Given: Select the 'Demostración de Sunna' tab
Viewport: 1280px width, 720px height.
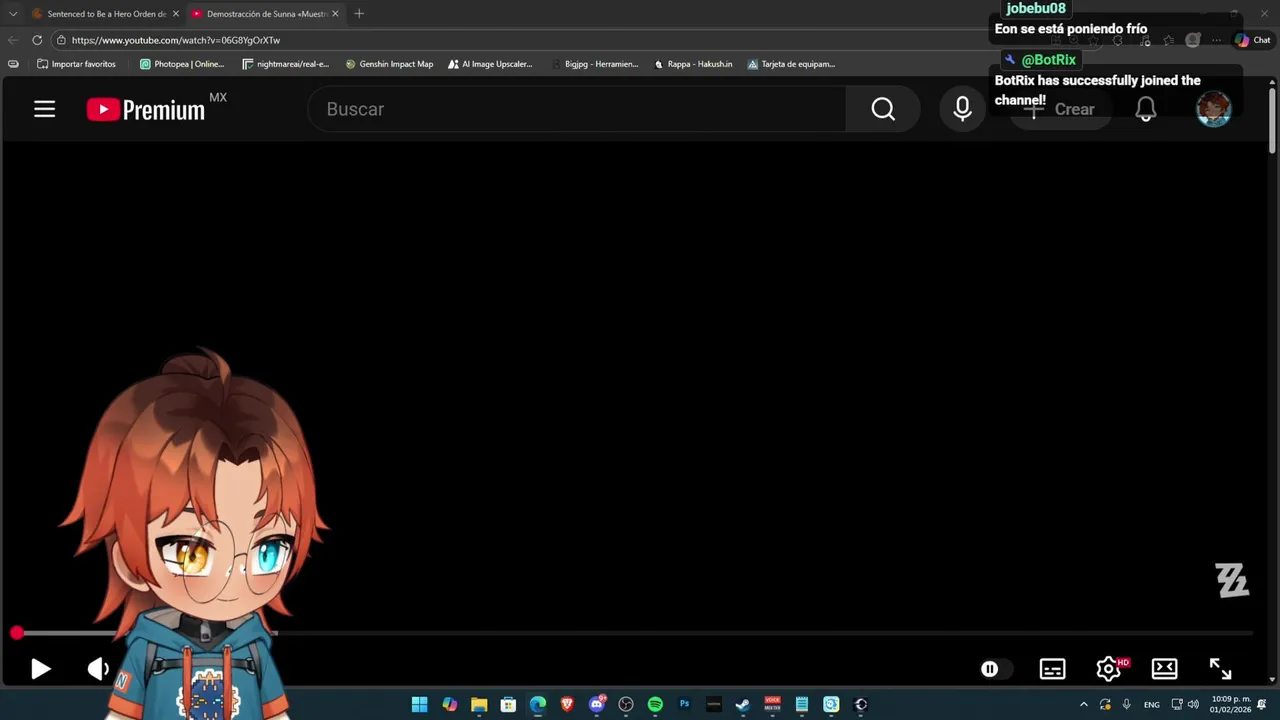Looking at the screenshot, I should click(266, 14).
